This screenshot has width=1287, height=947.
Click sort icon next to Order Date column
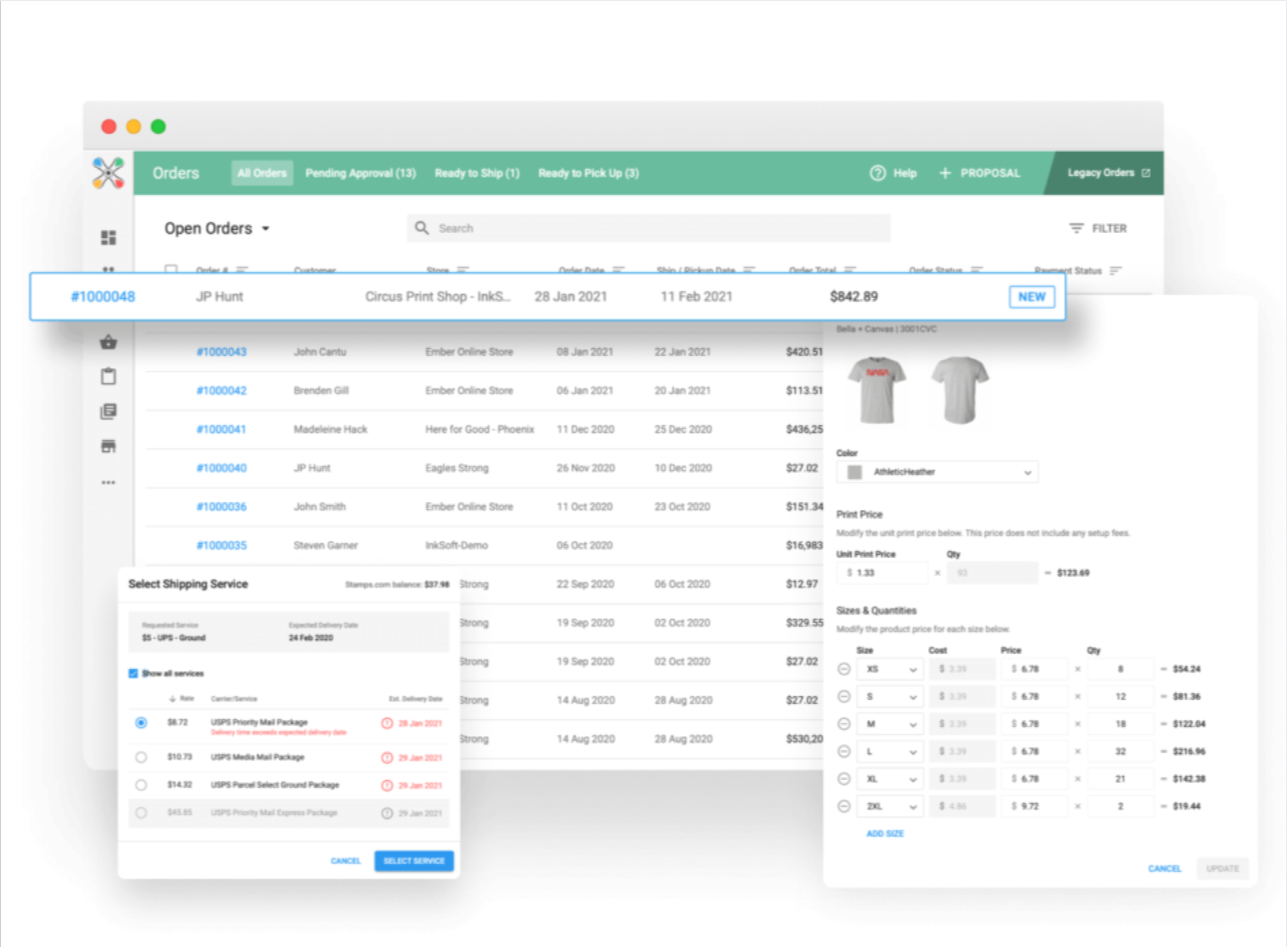tap(619, 270)
